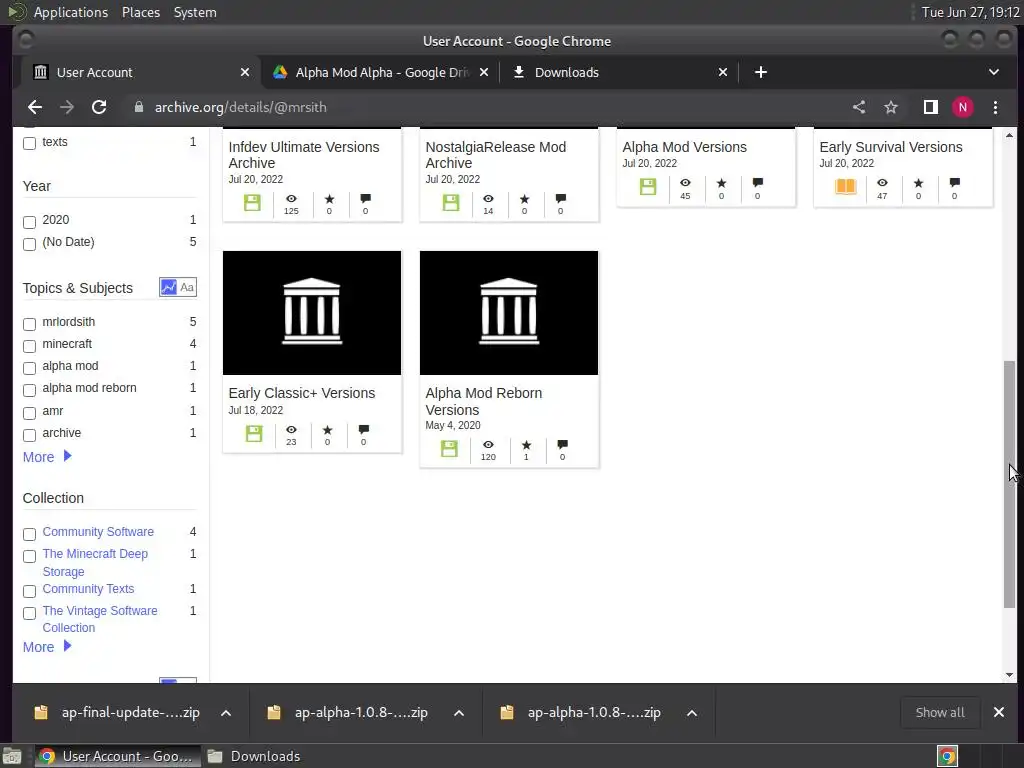The height and width of the screenshot is (768, 1024).
Task: Click reviews icon on Early Survival Versions card
Action: (x=955, y=182)
